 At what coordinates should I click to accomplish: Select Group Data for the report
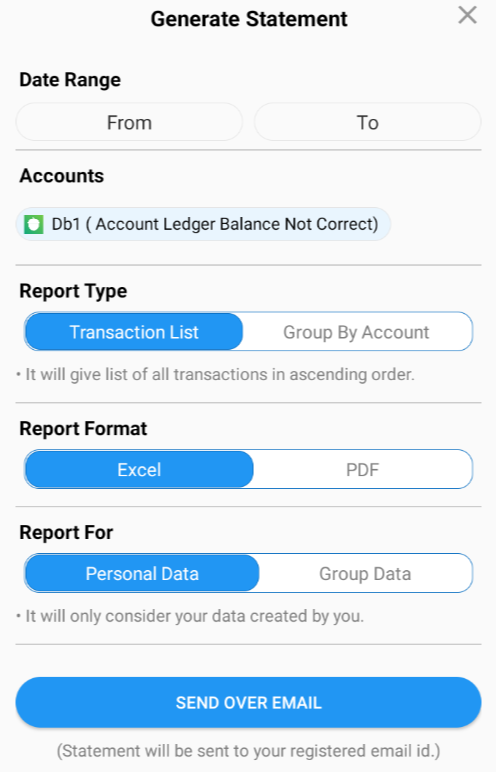[x=365, y=574]
